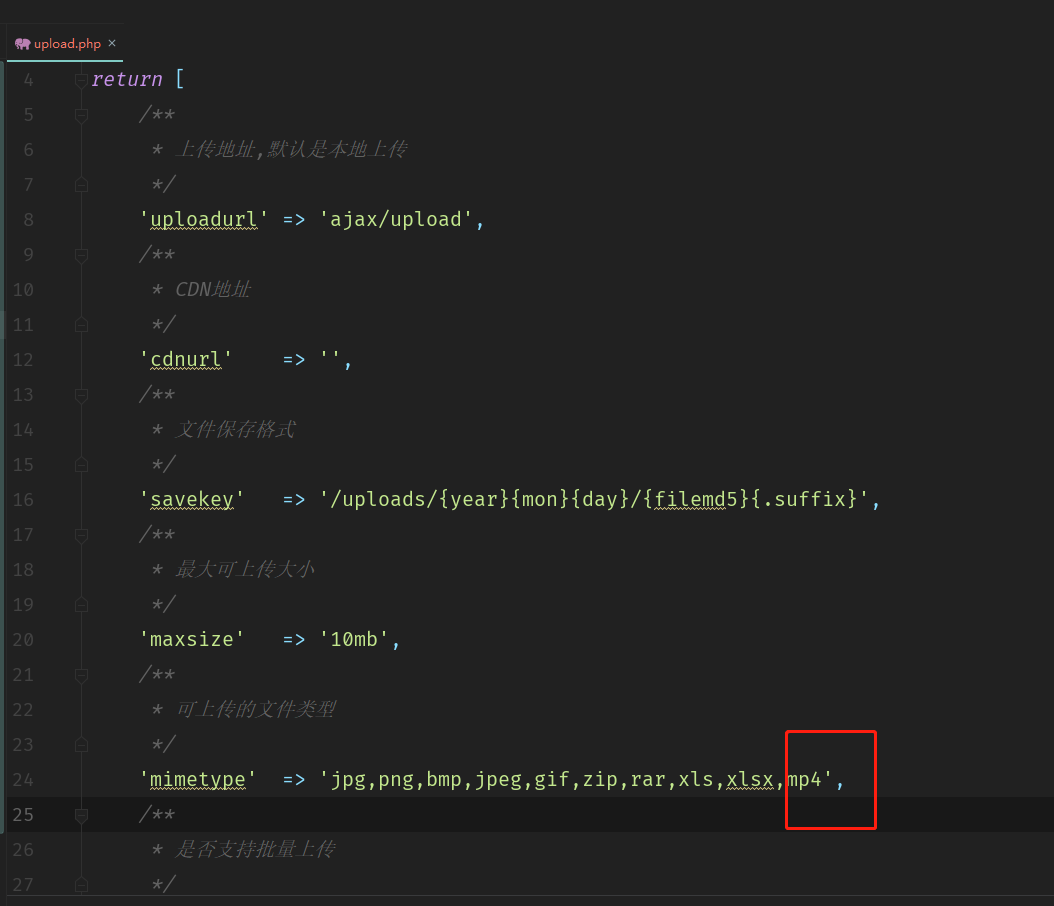Viewport: 1054px width, 906px height.
Task: Click line number 20 in gutter
Action: (x=23, y=639)
